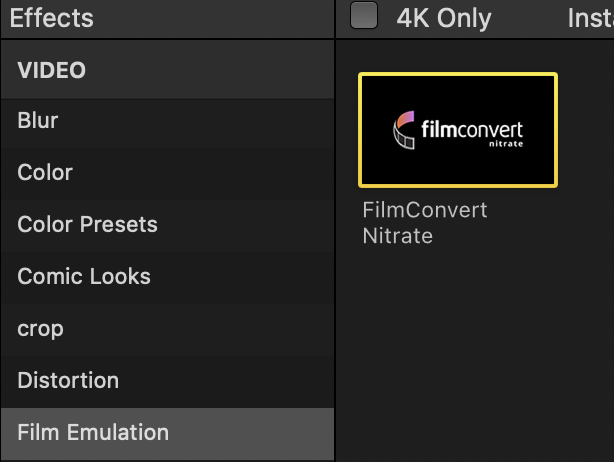Select the crop category in sidebar
Image resolution: width=614 pixels, height=462 pixels.
coord(40,329)
